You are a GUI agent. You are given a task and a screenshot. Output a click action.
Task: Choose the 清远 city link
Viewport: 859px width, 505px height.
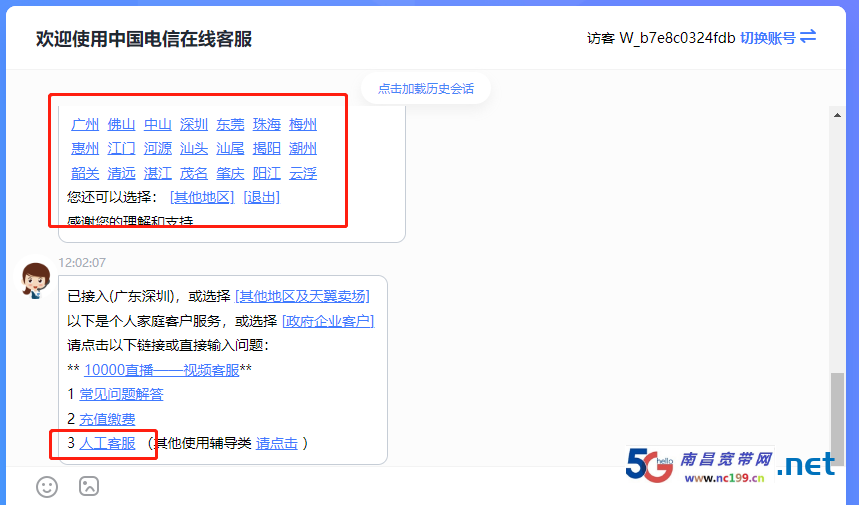pyautogui.click(x=121, y=174)
